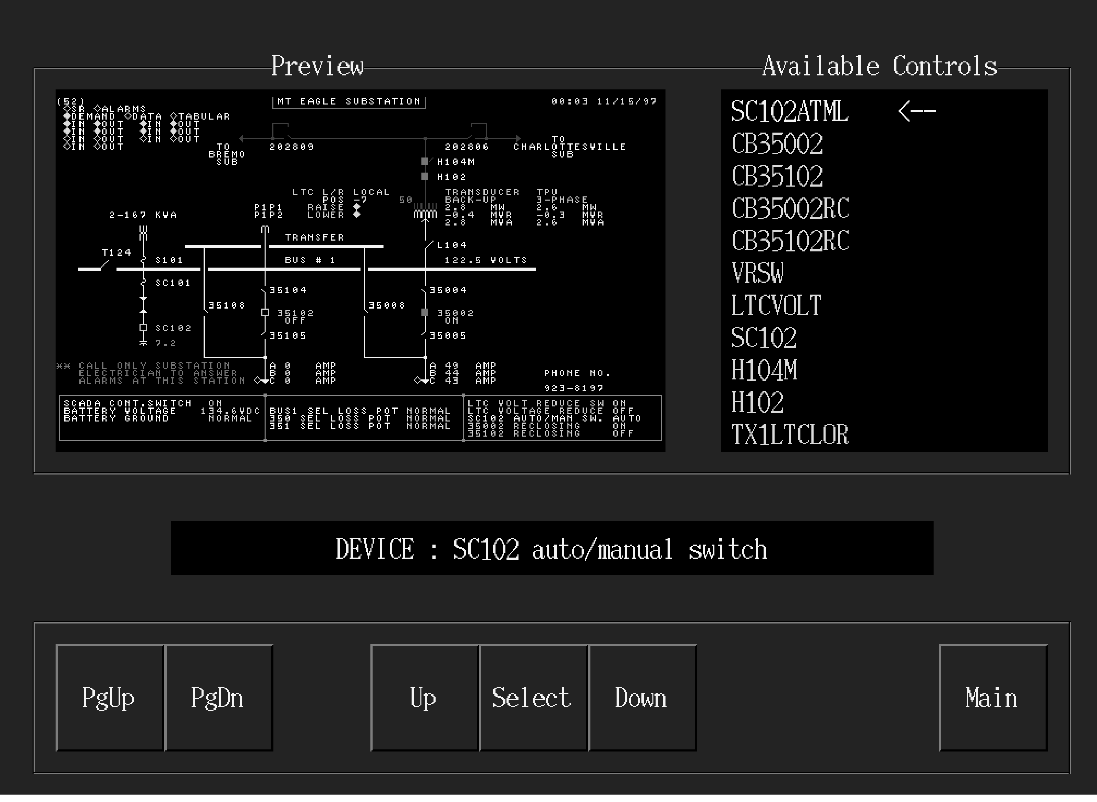Choose CB35102RC from Available Controls
Screen dimensions: 1097x802
click(791, 242)
